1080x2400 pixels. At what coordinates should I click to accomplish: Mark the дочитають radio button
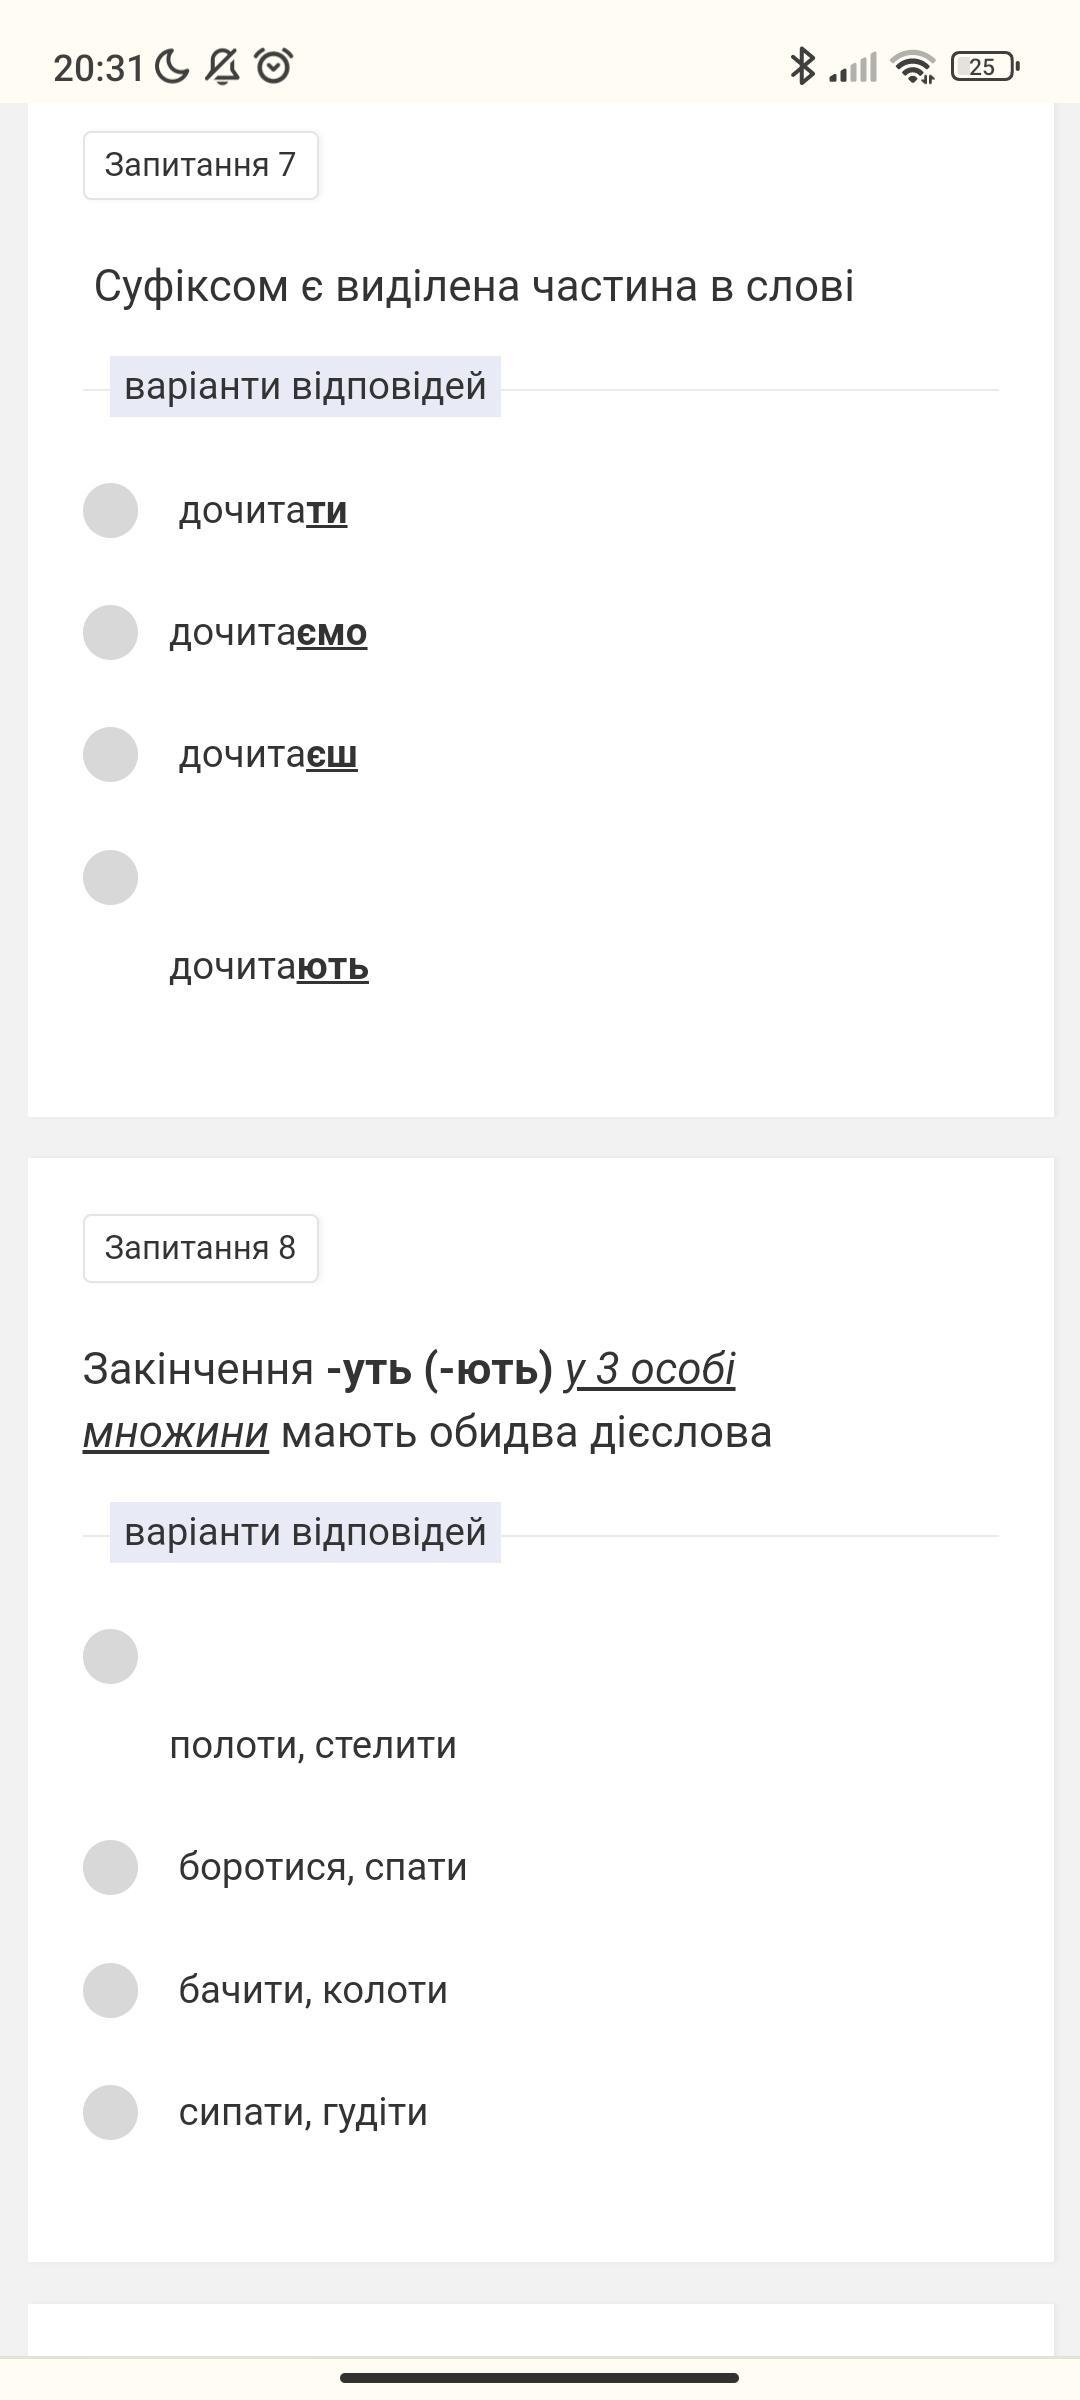[110, 877]
